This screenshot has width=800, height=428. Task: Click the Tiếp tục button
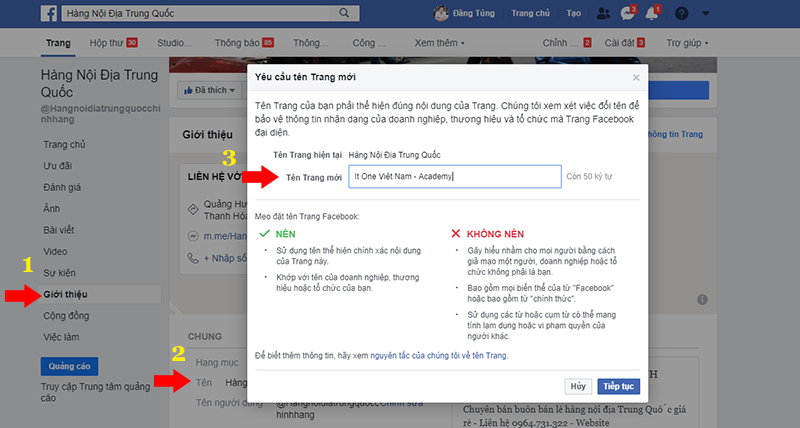618,386
